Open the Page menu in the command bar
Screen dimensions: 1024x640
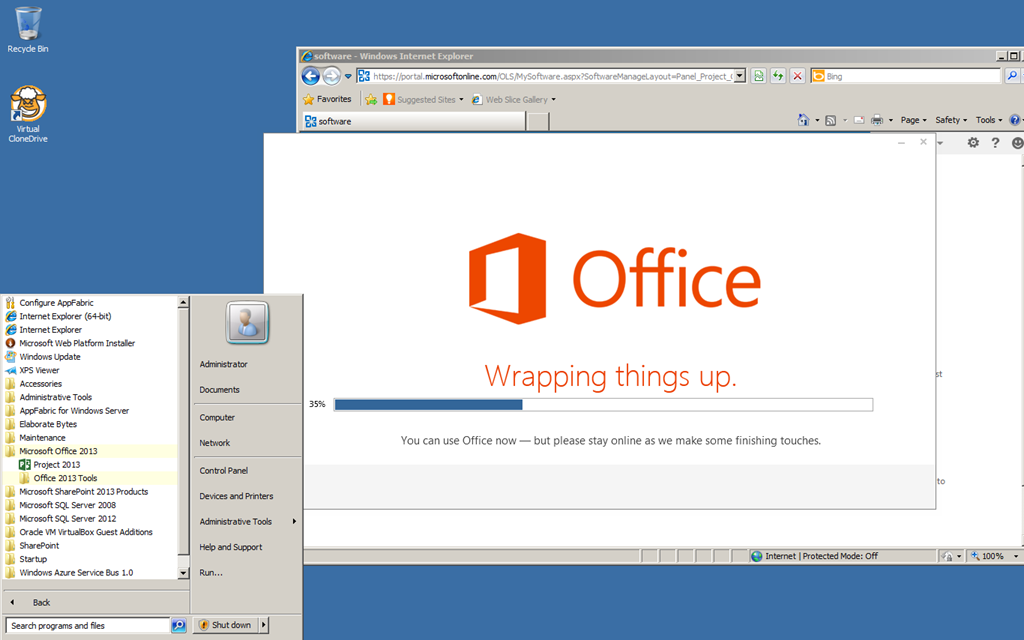coord(913,120)
